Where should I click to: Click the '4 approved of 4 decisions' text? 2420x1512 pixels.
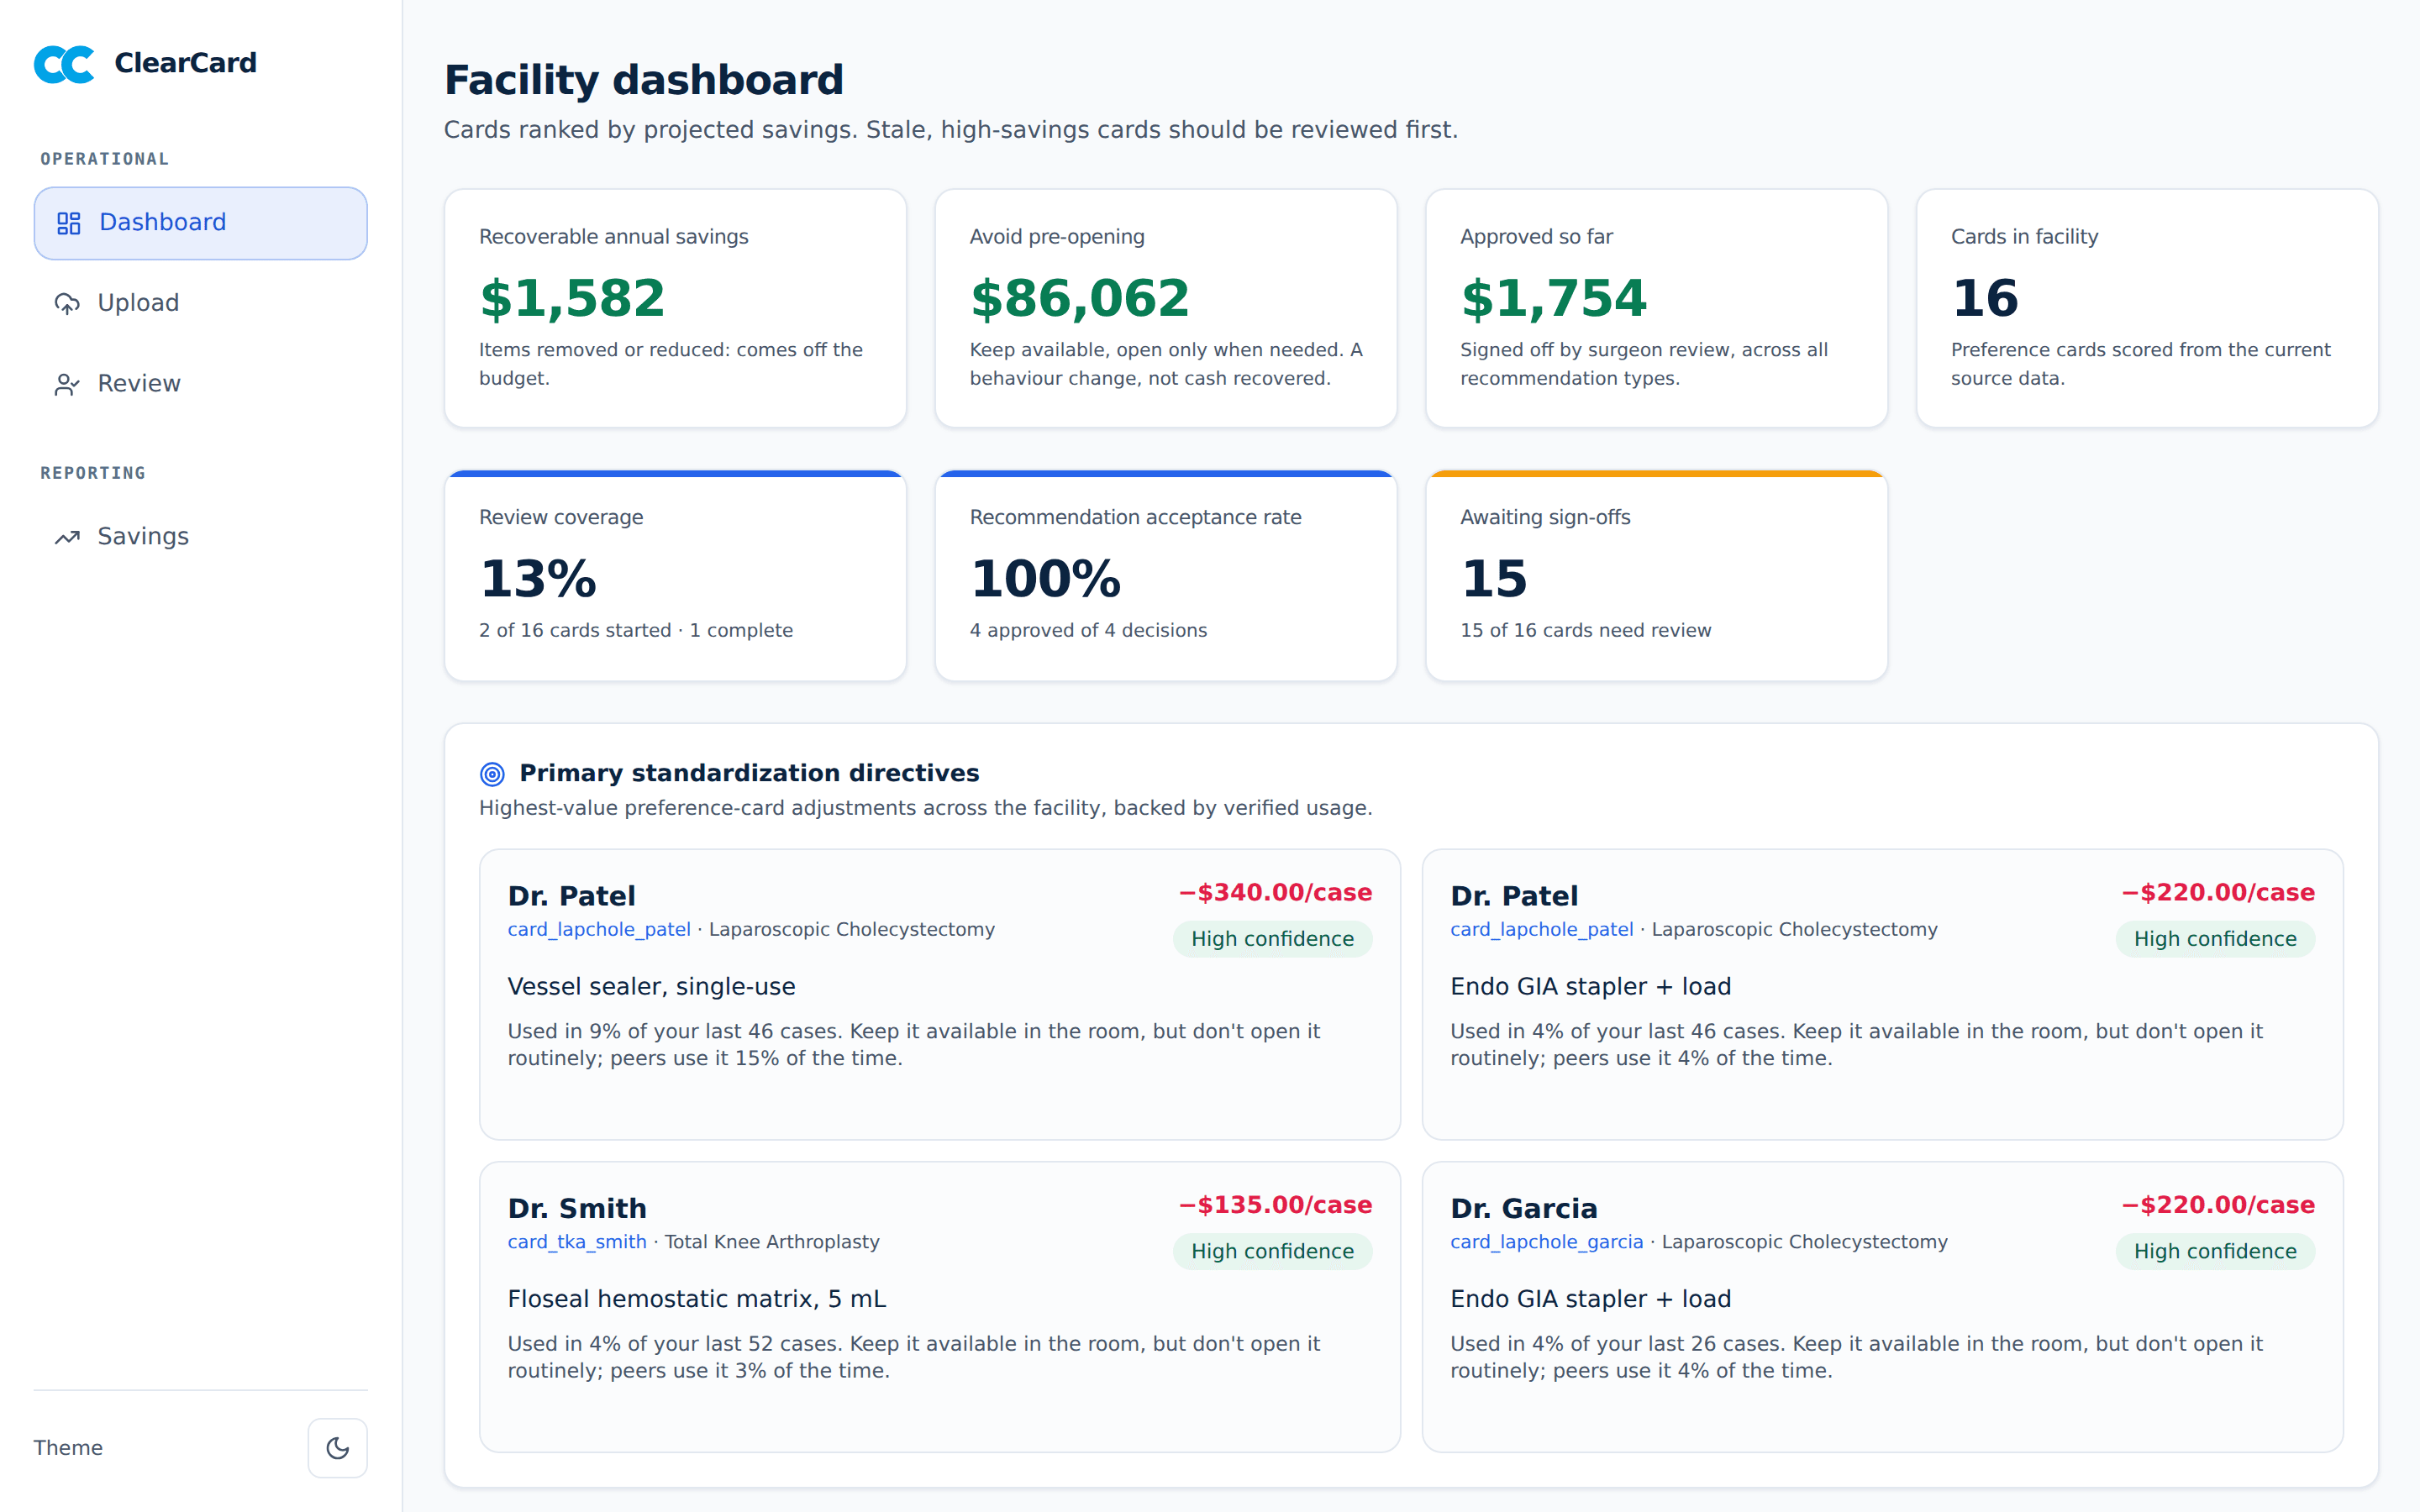[x=1088, y=630]
